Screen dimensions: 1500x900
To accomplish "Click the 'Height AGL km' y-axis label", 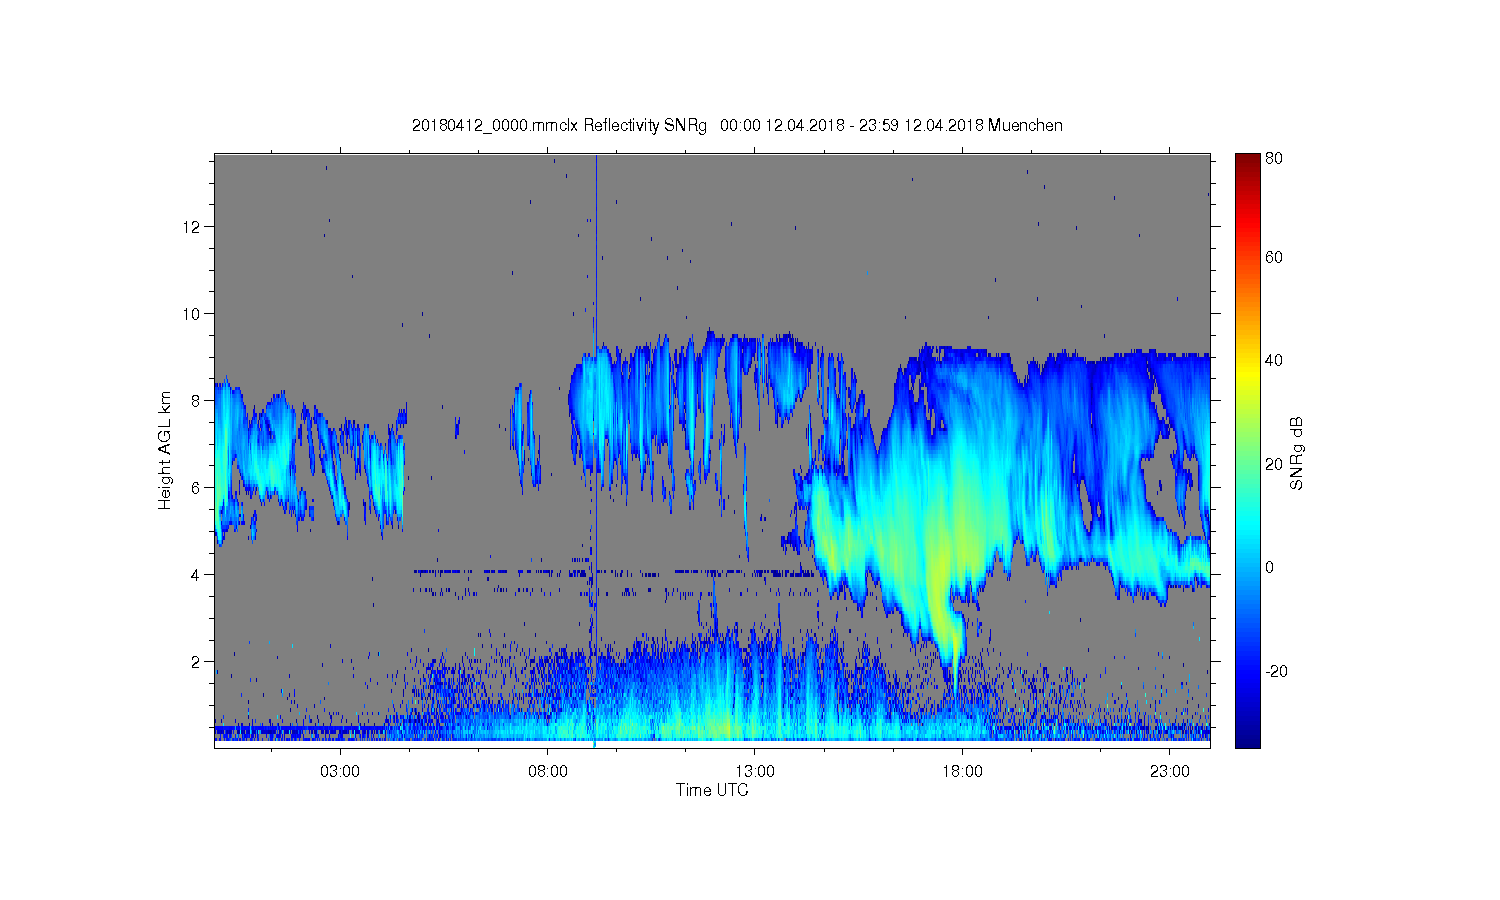I will [164, 450].
